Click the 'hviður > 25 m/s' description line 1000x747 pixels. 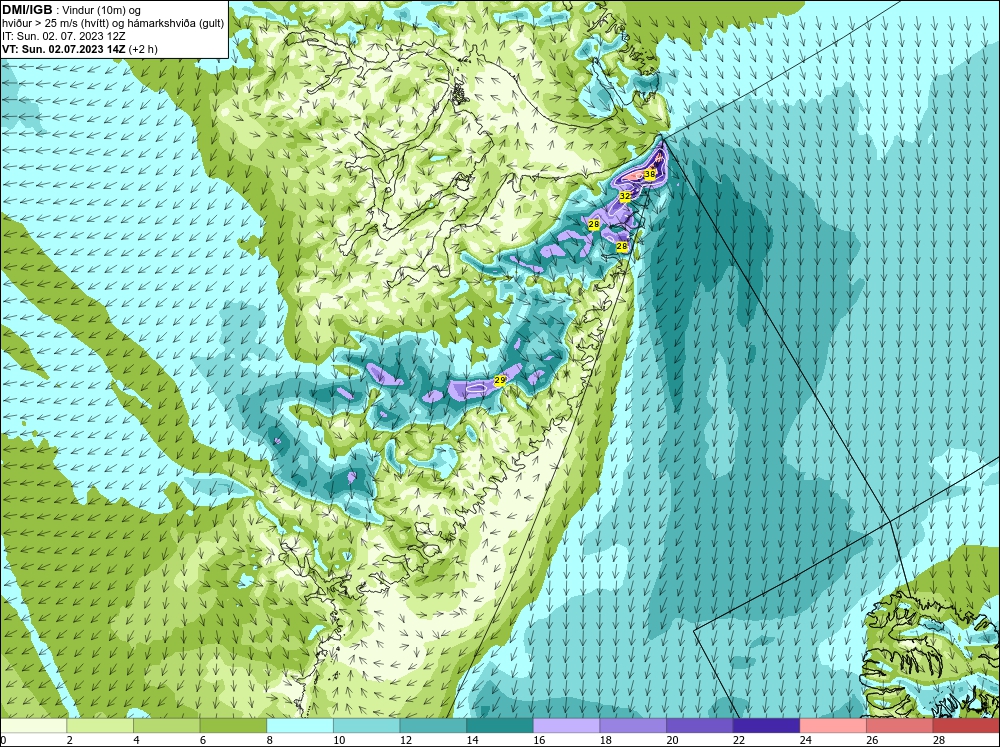[x=113, y=24]
